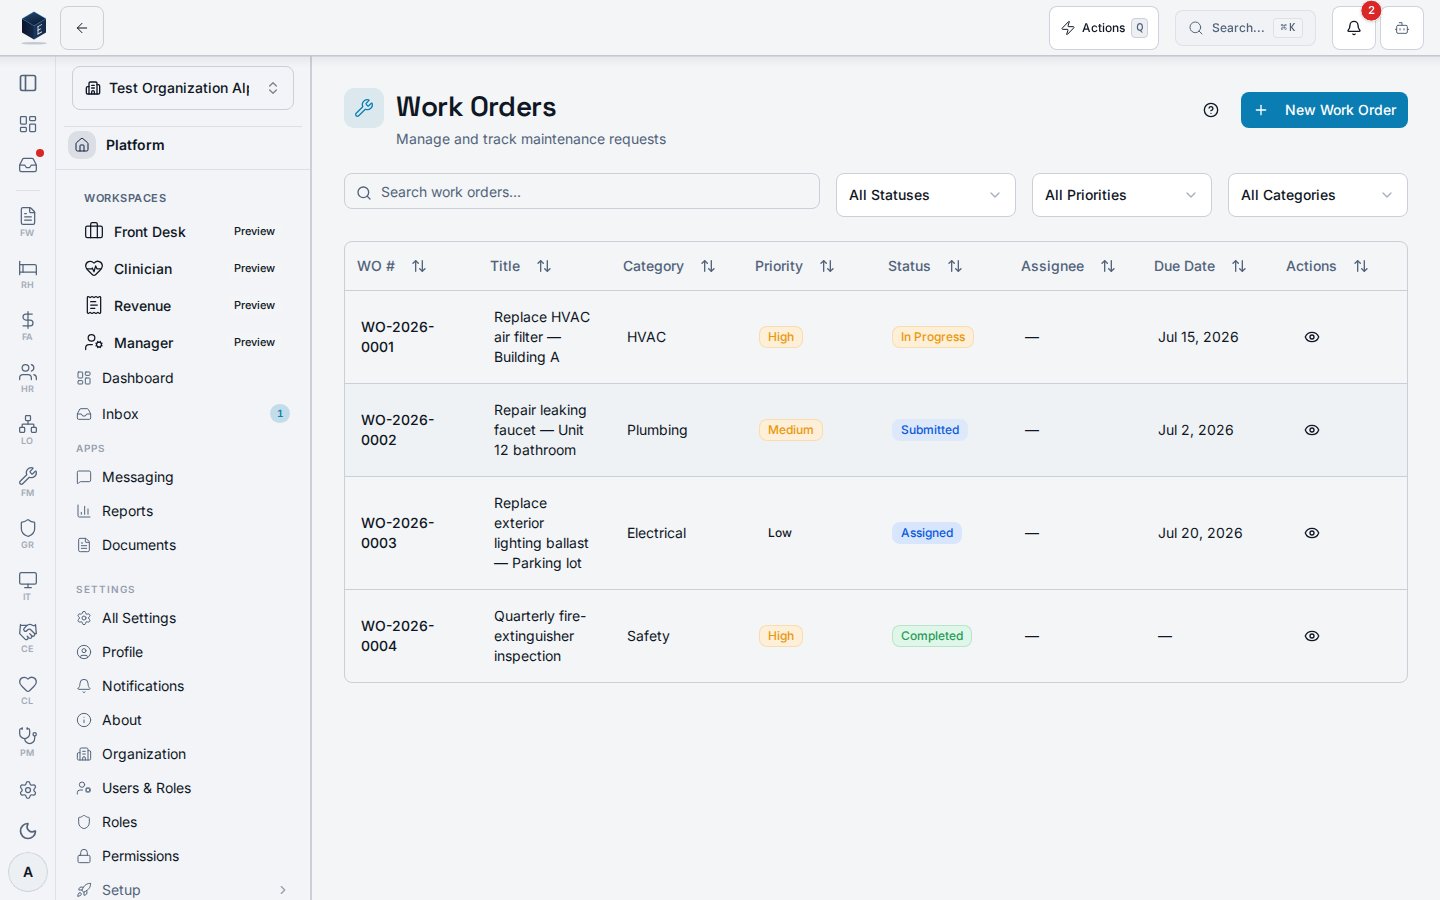Open the apps grid icon in rail
The image size is (1440, 900).
(x=28, y=124)
